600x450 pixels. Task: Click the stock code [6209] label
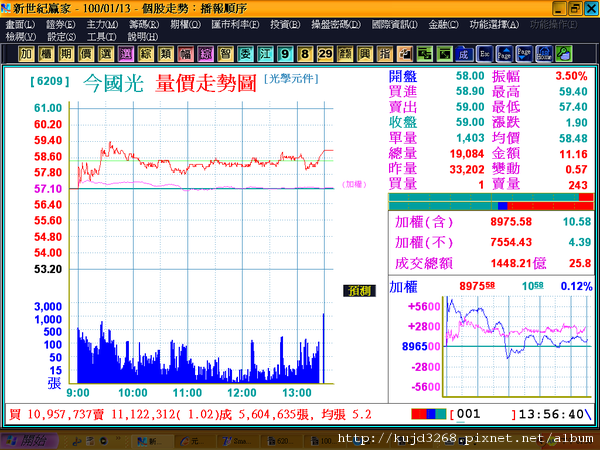(x=50, y=81)
